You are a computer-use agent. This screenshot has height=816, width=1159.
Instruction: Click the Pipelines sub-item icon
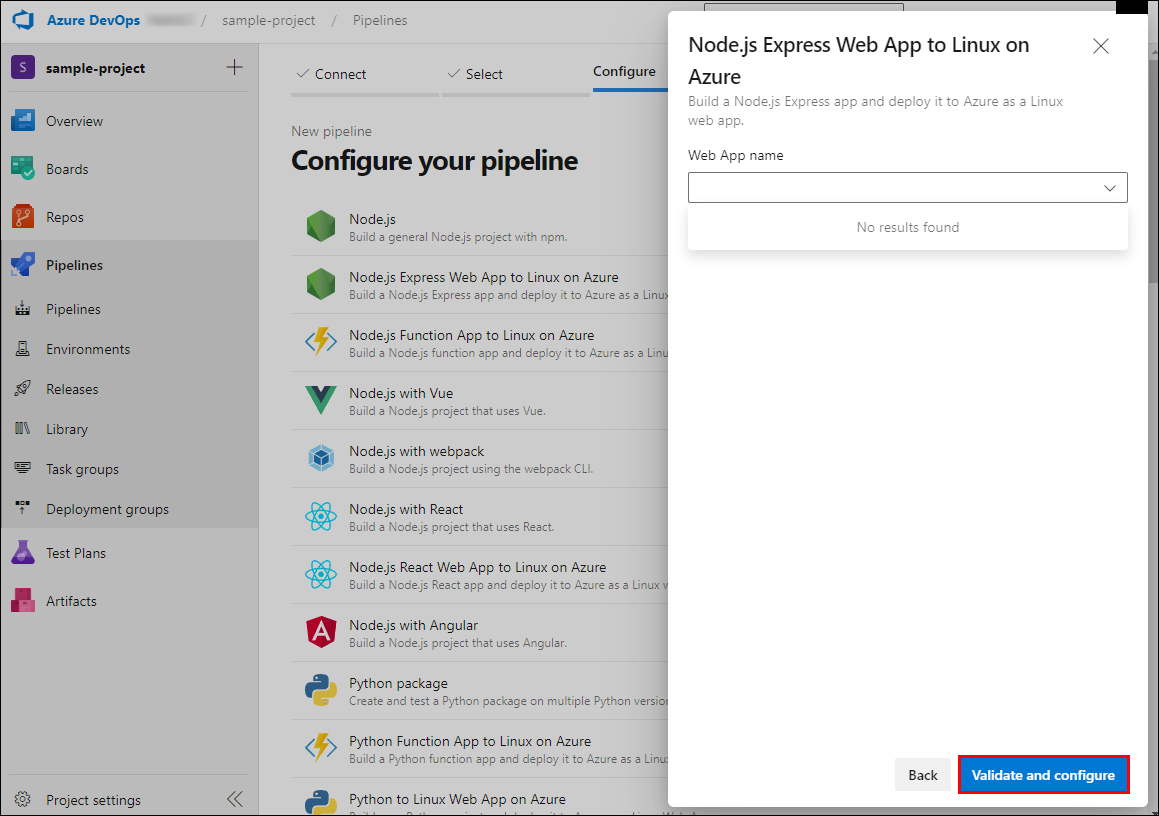coord(23,309)
